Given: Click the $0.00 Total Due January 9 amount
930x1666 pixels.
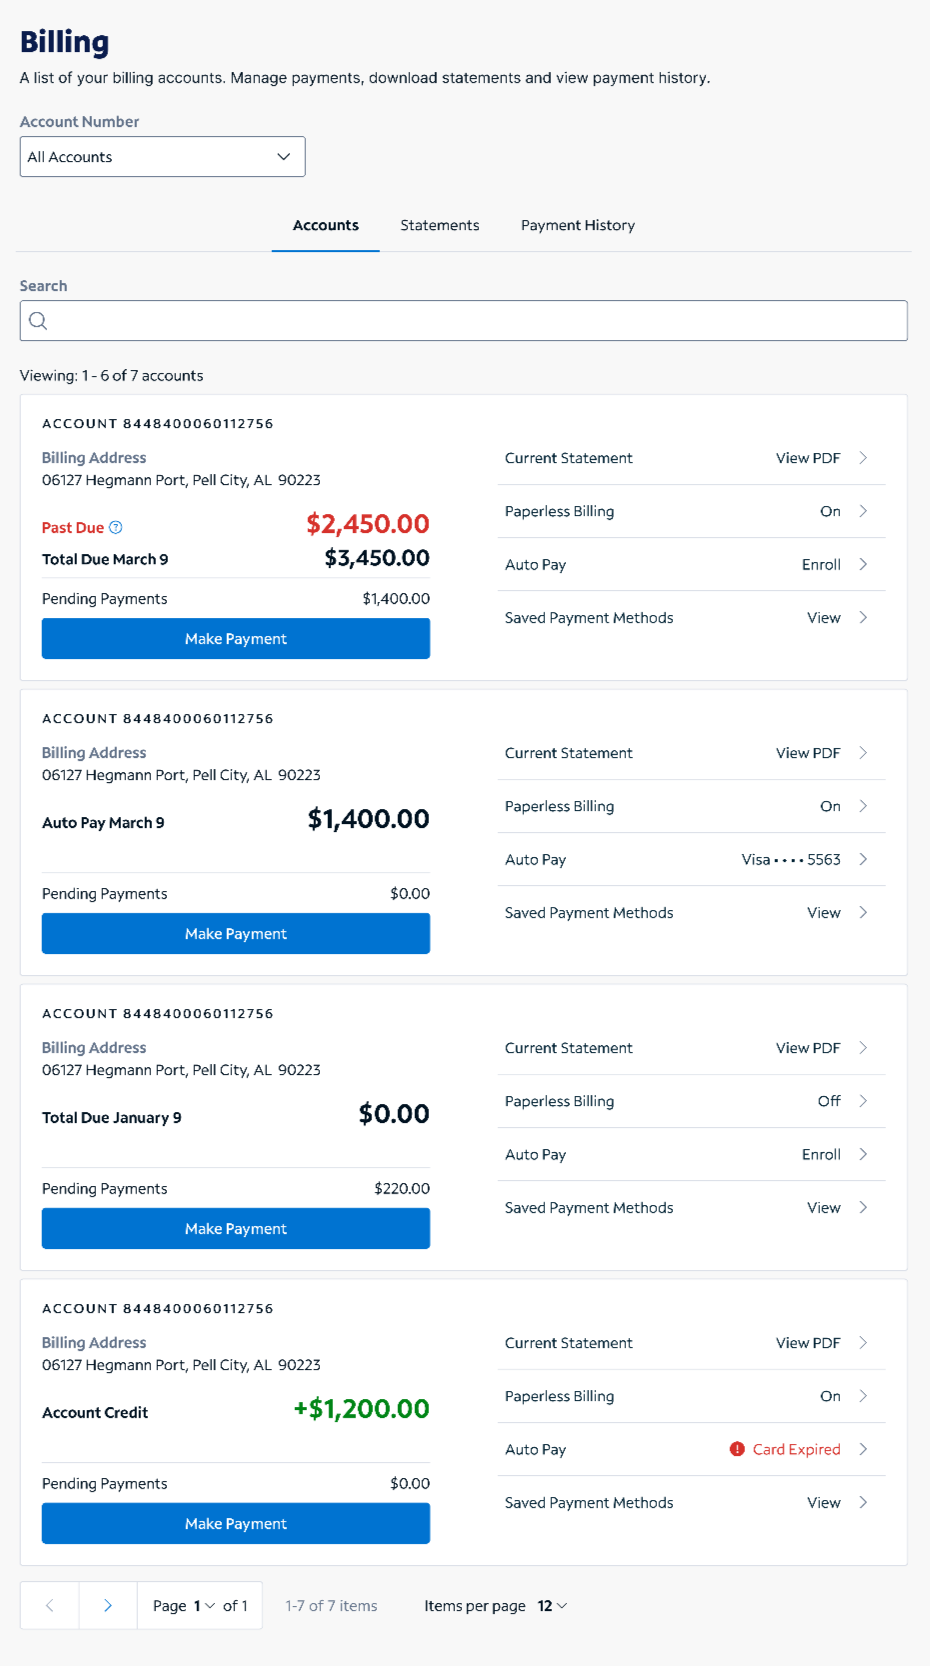Looking at the screenshot, I should point(394,1114).
